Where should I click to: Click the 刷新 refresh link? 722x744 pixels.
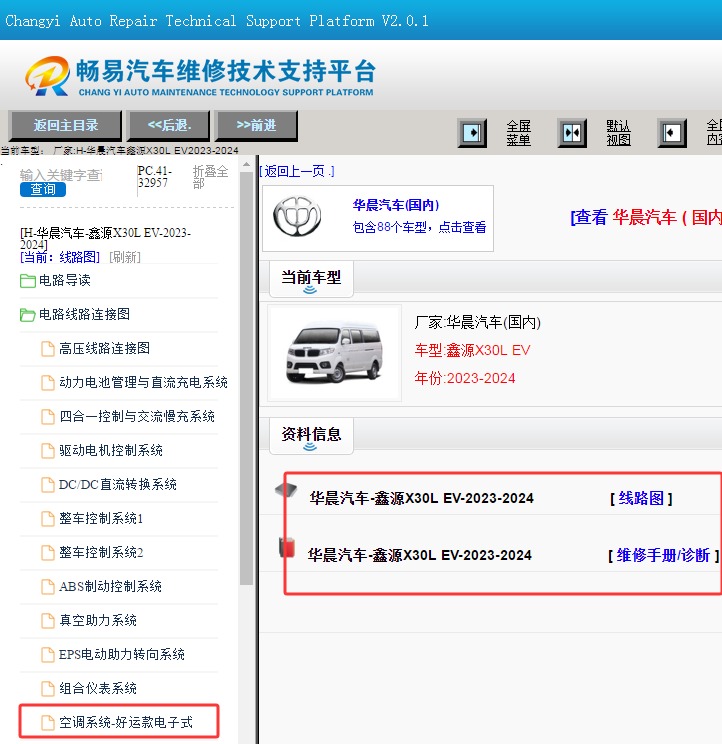pyautogui.click(x=125, y=257)
